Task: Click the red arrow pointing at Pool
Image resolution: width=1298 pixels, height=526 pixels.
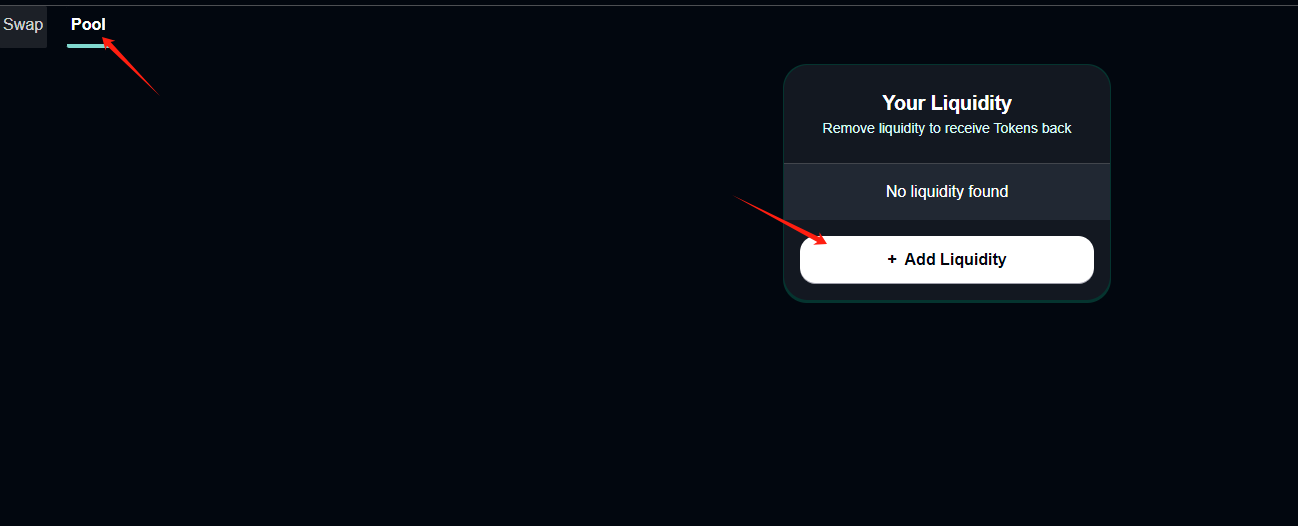Action: click(130, 65)
